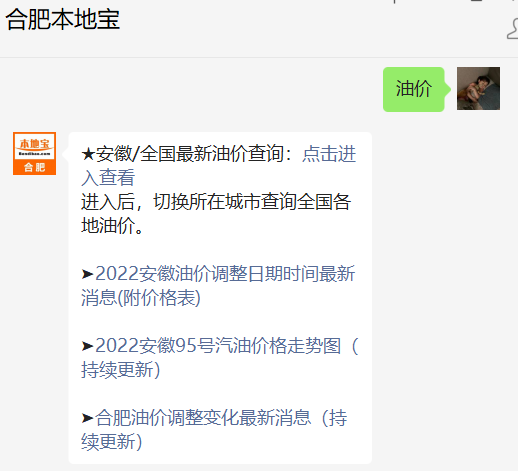Click 续更新) line under 合肥油价 link
The height and width of the screenshot is (471, 518).
tap(112, 442)
